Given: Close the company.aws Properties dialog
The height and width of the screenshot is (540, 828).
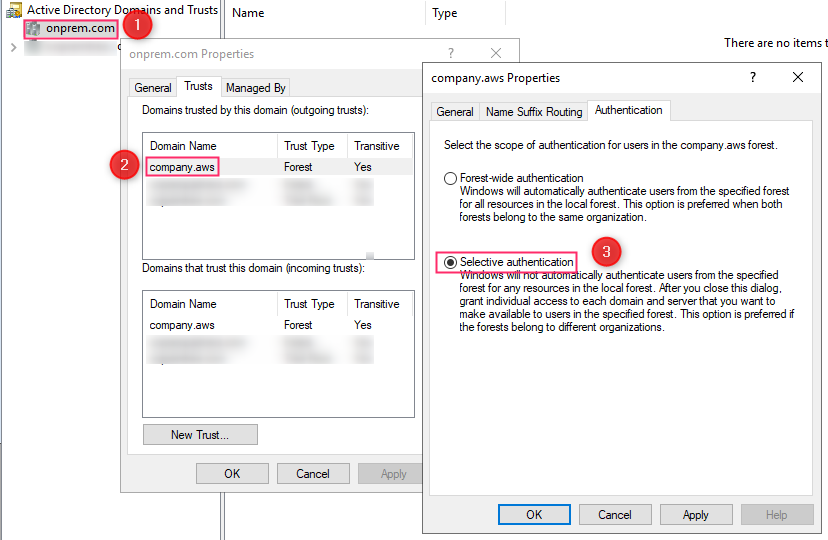Looking at the screenshot, I should point(798,78).
